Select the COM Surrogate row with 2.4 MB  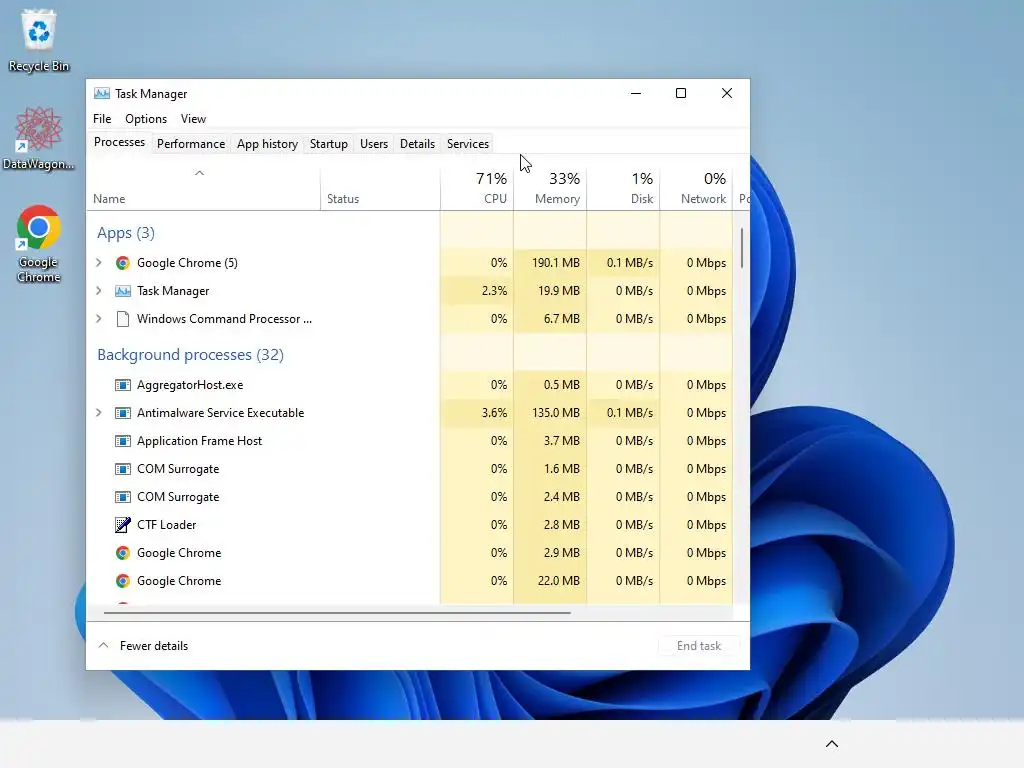[409, 497]
